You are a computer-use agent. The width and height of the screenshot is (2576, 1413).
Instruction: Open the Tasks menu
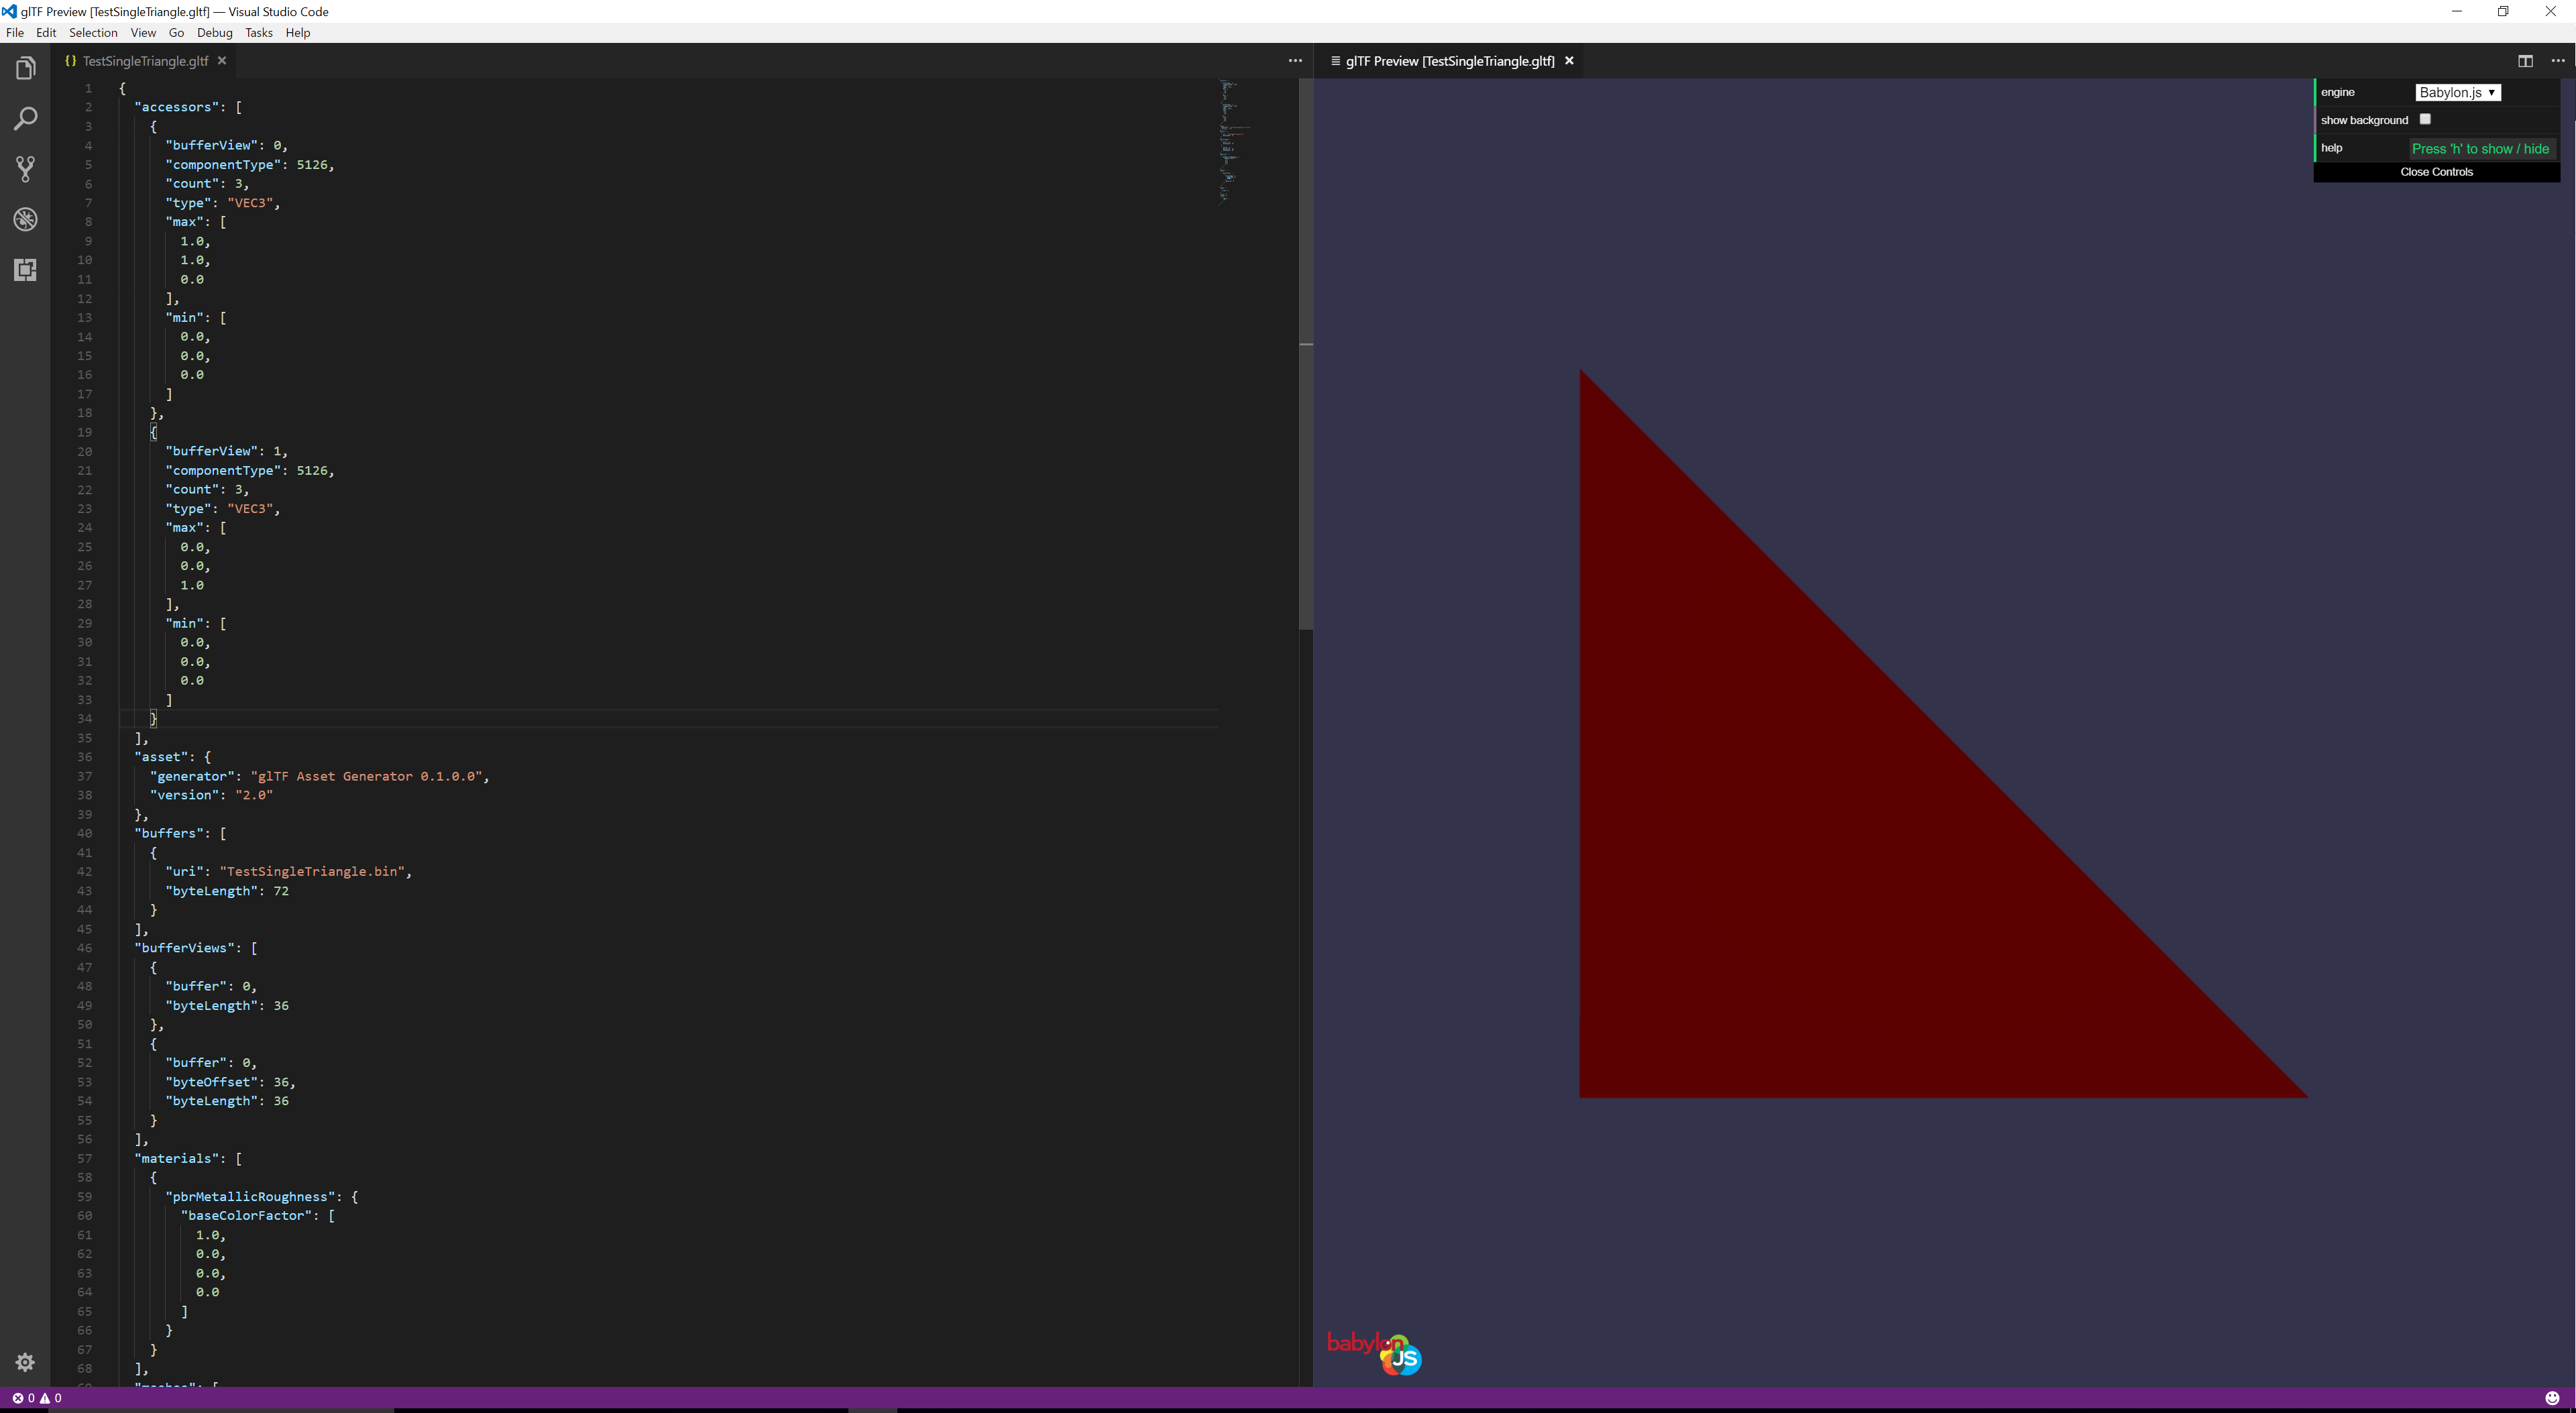click(258, 33)
